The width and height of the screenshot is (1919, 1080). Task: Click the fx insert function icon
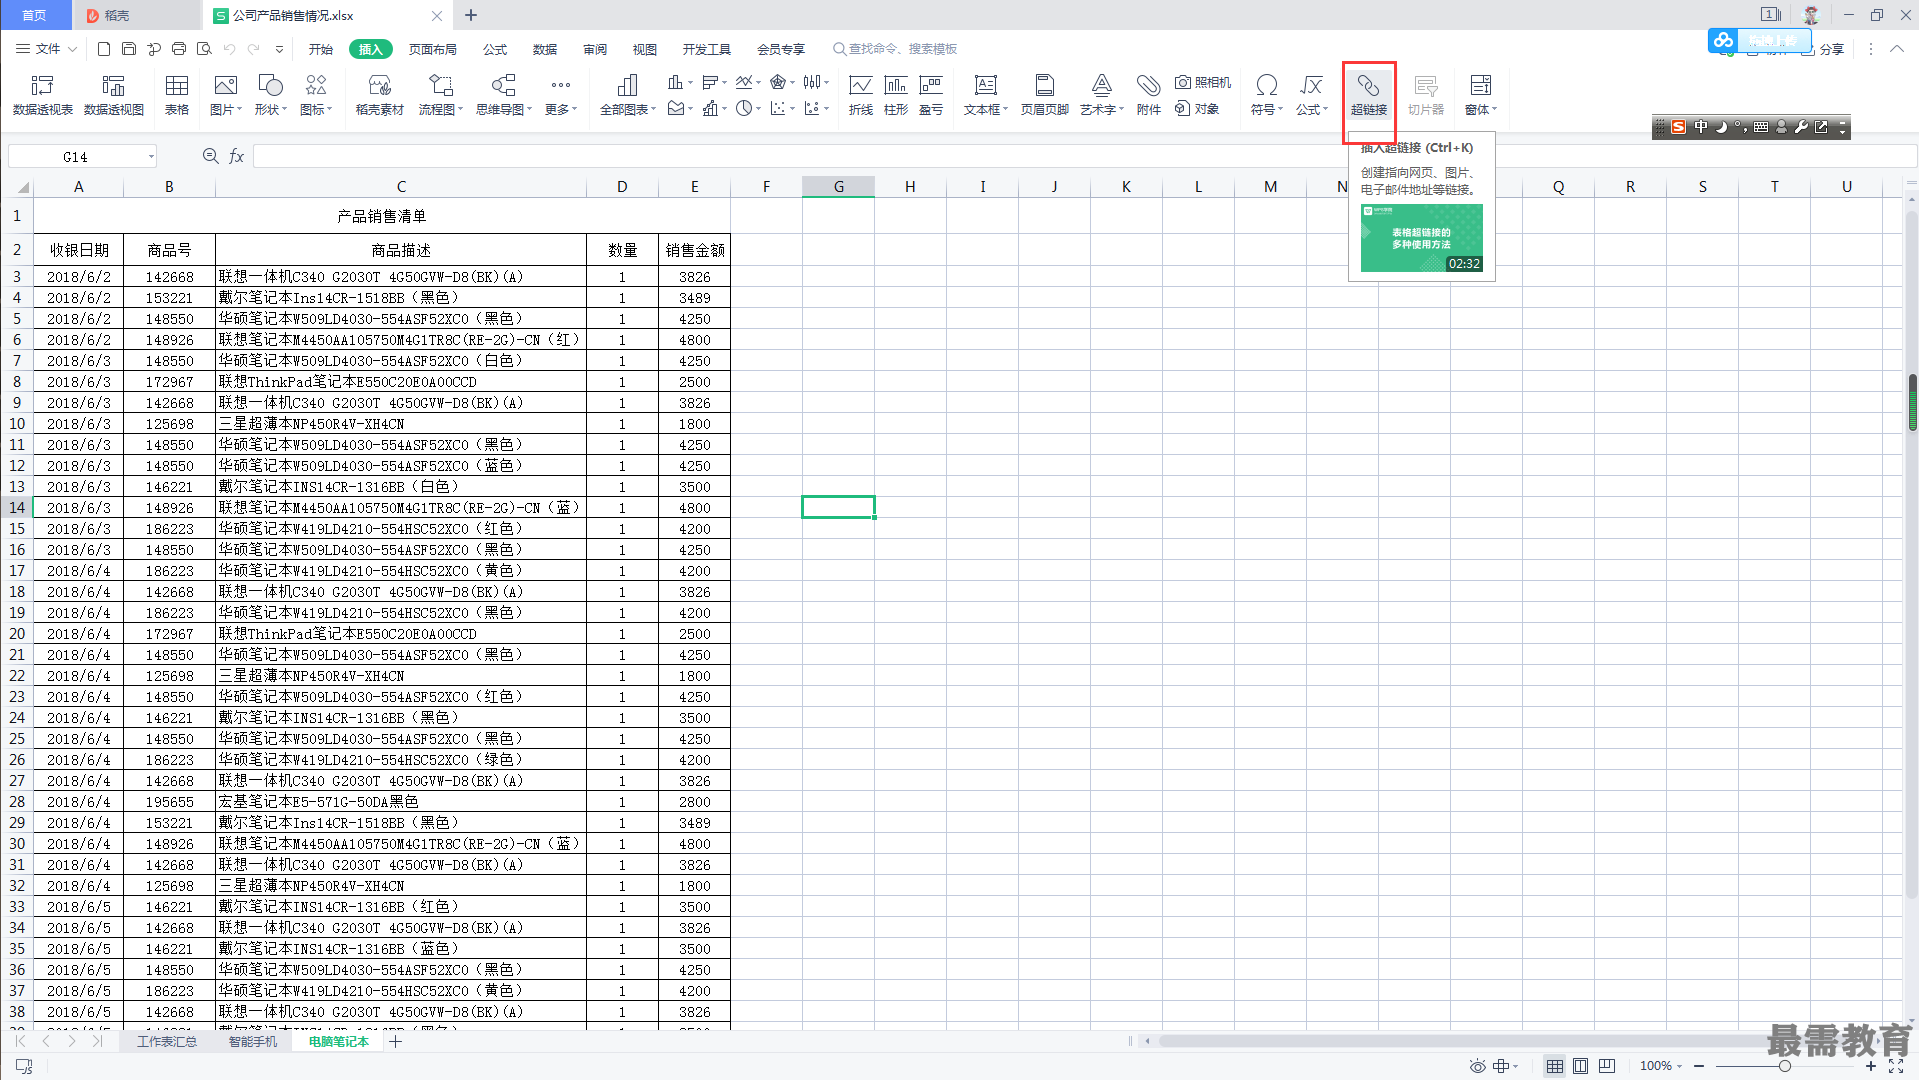tap(237, 156)
